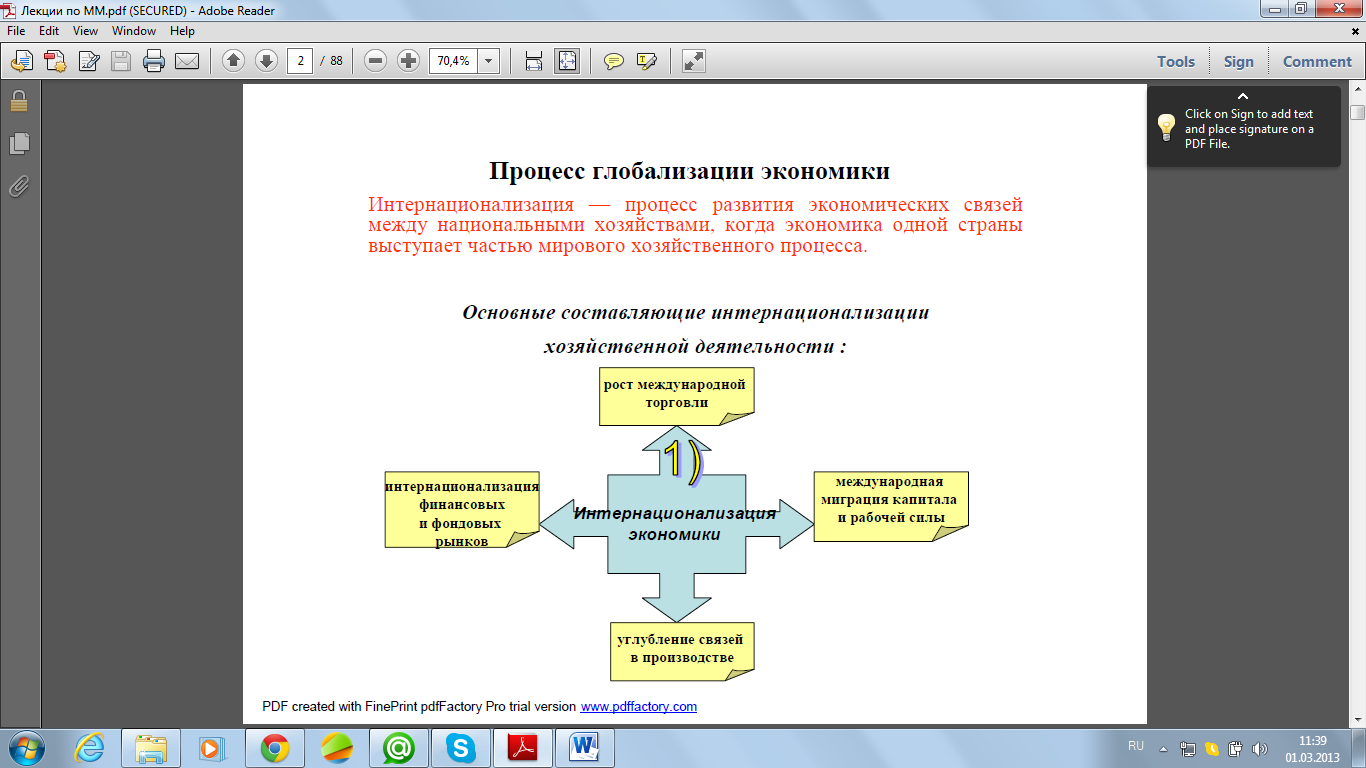Select the highlight text tool

(646, 61)
